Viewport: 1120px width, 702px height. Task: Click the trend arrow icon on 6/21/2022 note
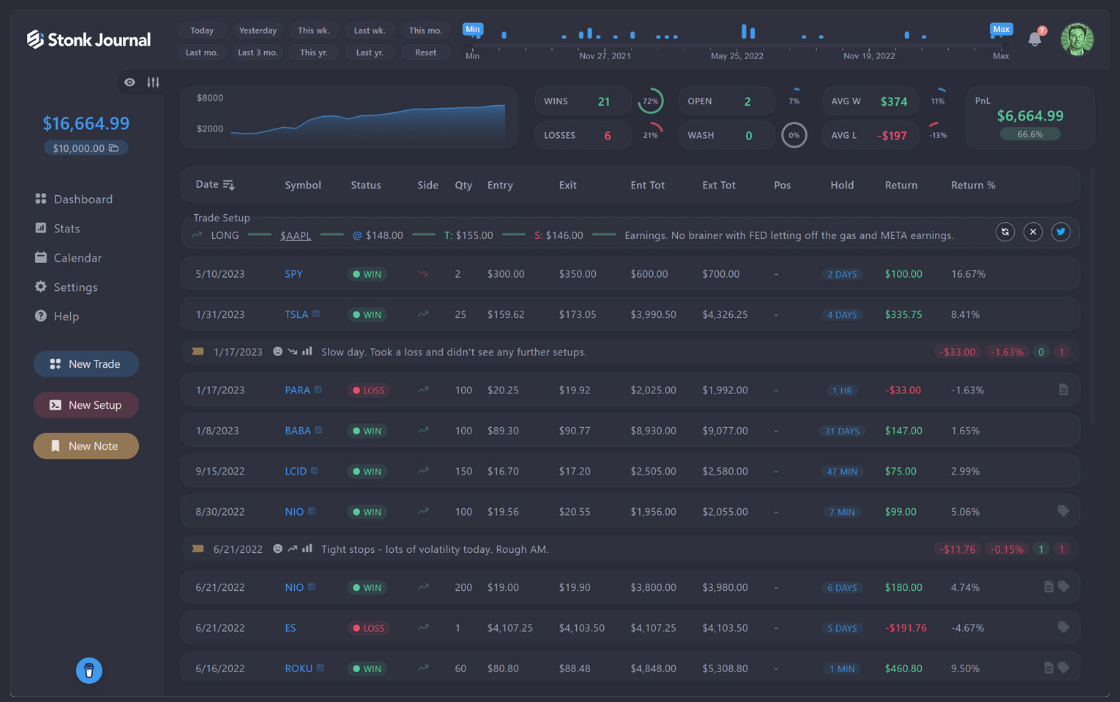pyautogui.click(x=292, y=548)
